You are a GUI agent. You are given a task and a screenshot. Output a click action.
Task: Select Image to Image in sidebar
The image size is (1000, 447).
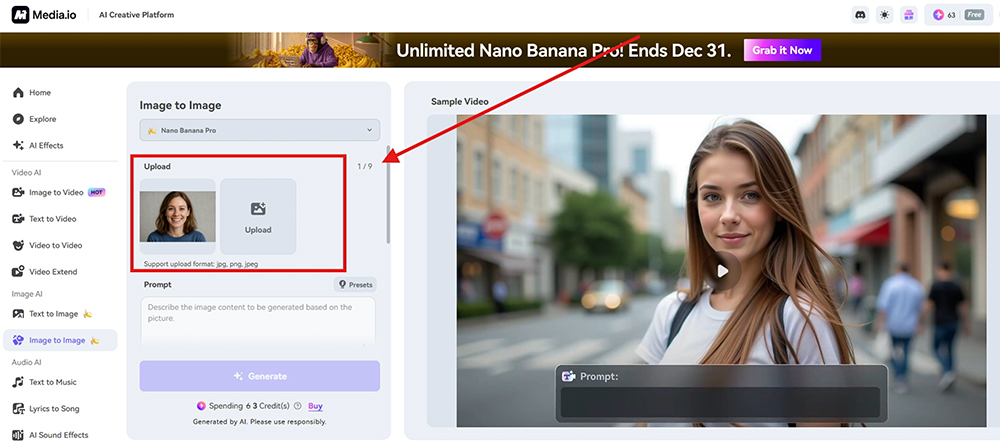coord(60,341)
